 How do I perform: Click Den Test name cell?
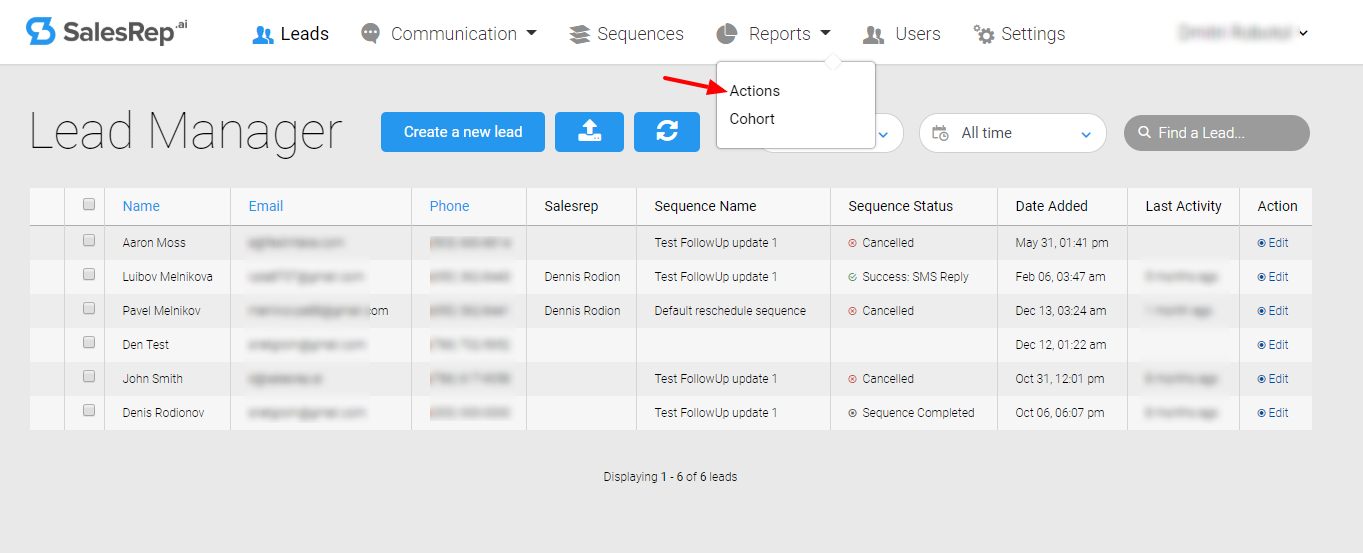tap(146, 345)
